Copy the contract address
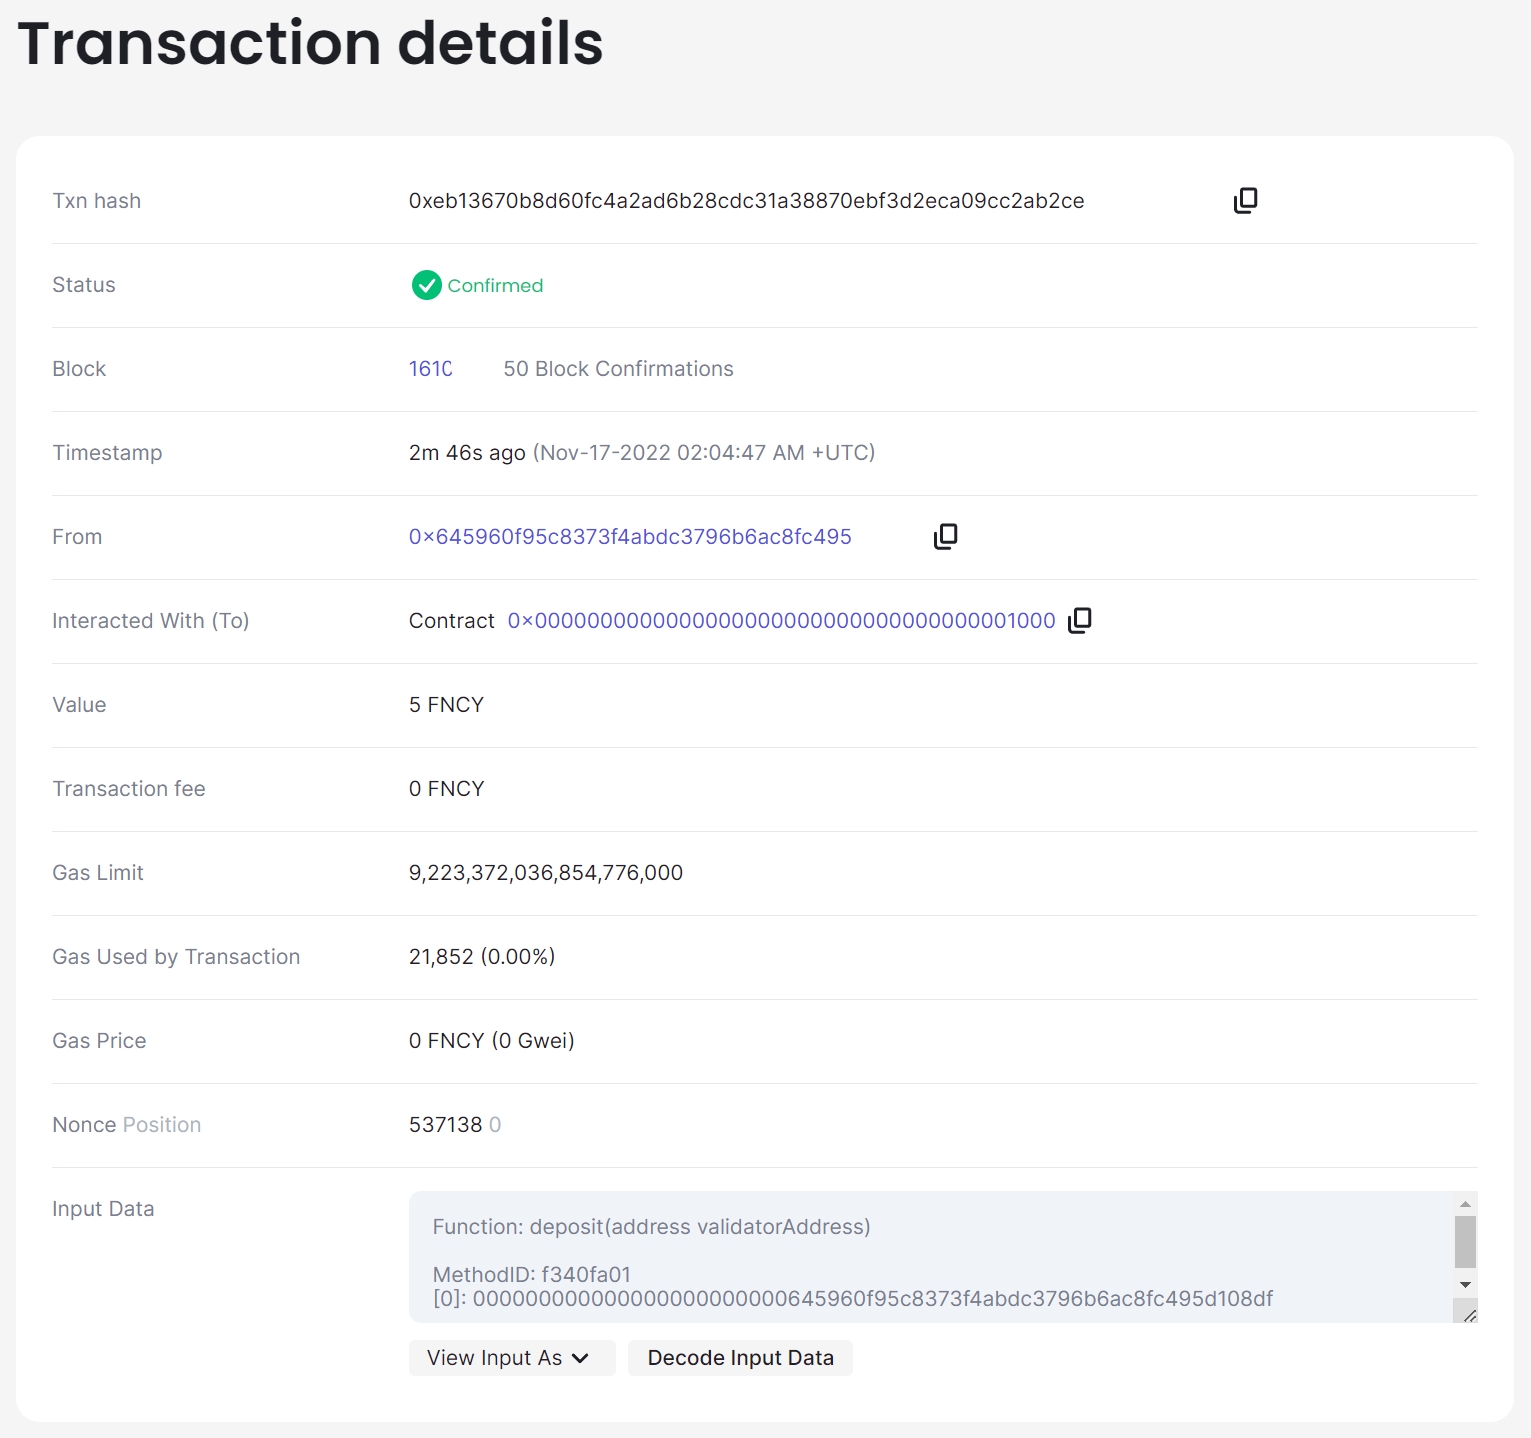Viewport: 1531px width, 1438px height. pyautogui.click(x=1079, y=621)
